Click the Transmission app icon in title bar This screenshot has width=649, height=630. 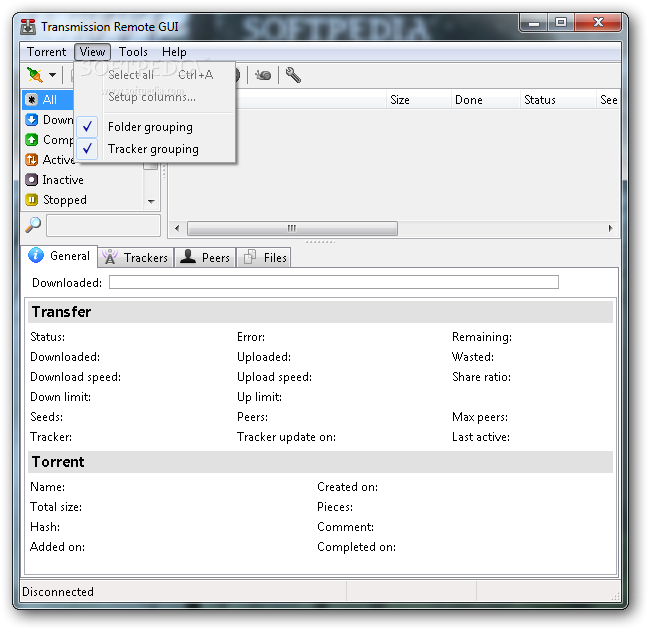click(28, 27)
